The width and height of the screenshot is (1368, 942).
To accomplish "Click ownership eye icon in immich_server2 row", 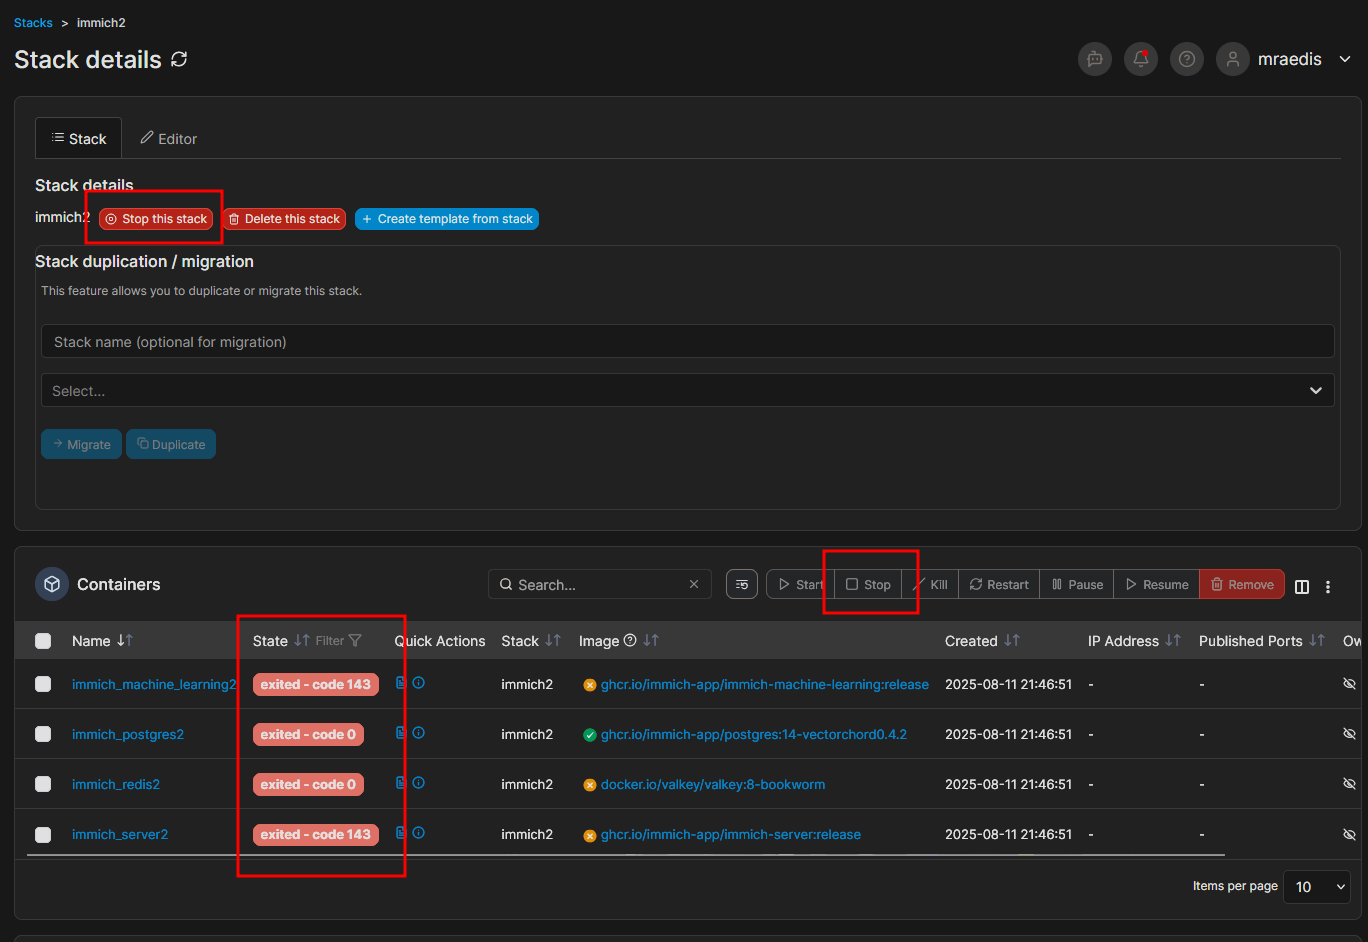I will (1349, 834).
